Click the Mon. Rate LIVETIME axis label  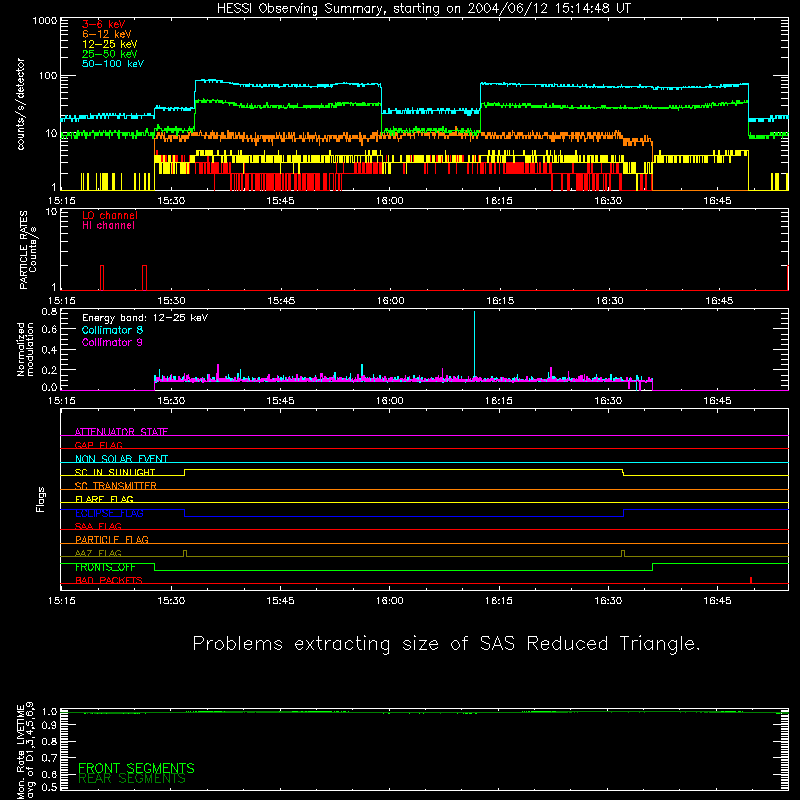pyautogui.click(x=26, y=751)
